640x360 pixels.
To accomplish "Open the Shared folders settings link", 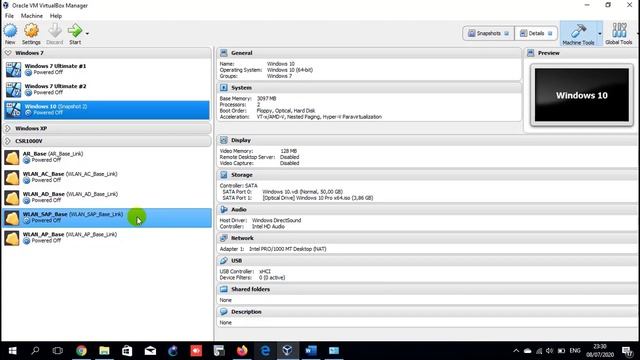I will 250,289.
